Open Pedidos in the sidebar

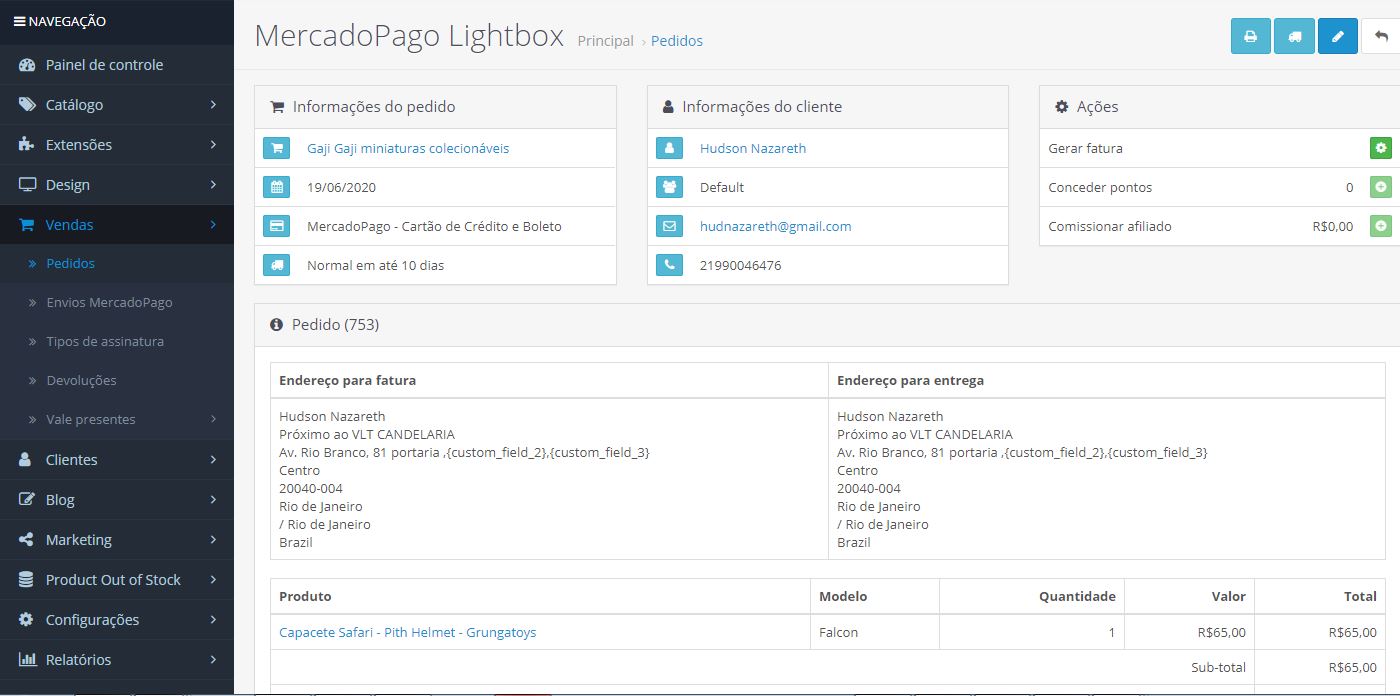click(71, 264)
